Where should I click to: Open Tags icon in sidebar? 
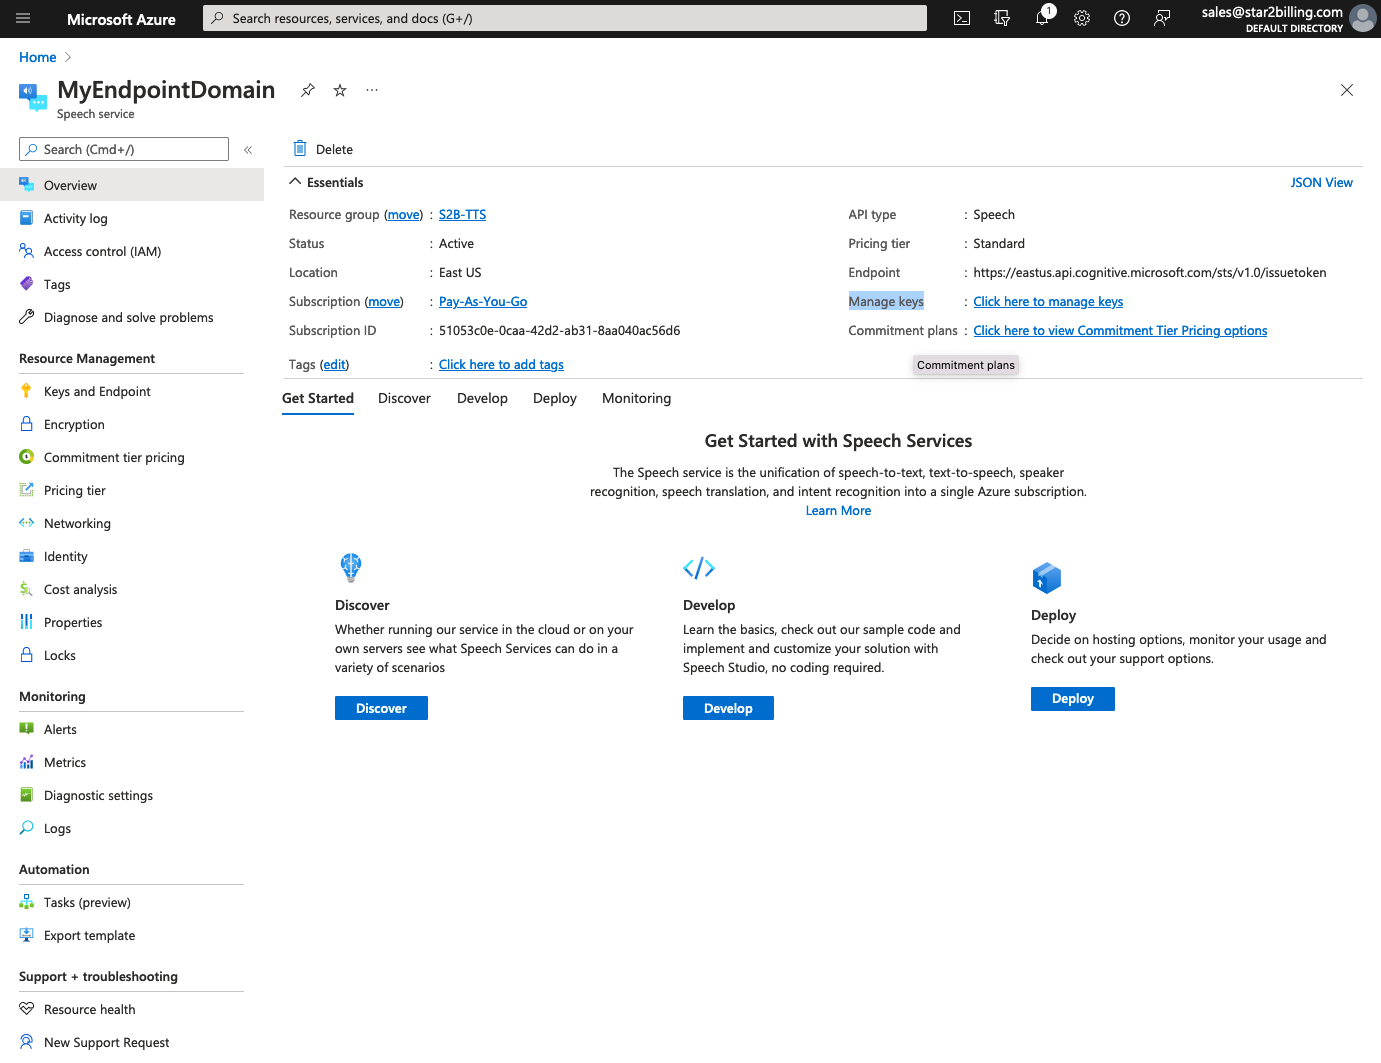pyautogui.click(x=27, y=284)
